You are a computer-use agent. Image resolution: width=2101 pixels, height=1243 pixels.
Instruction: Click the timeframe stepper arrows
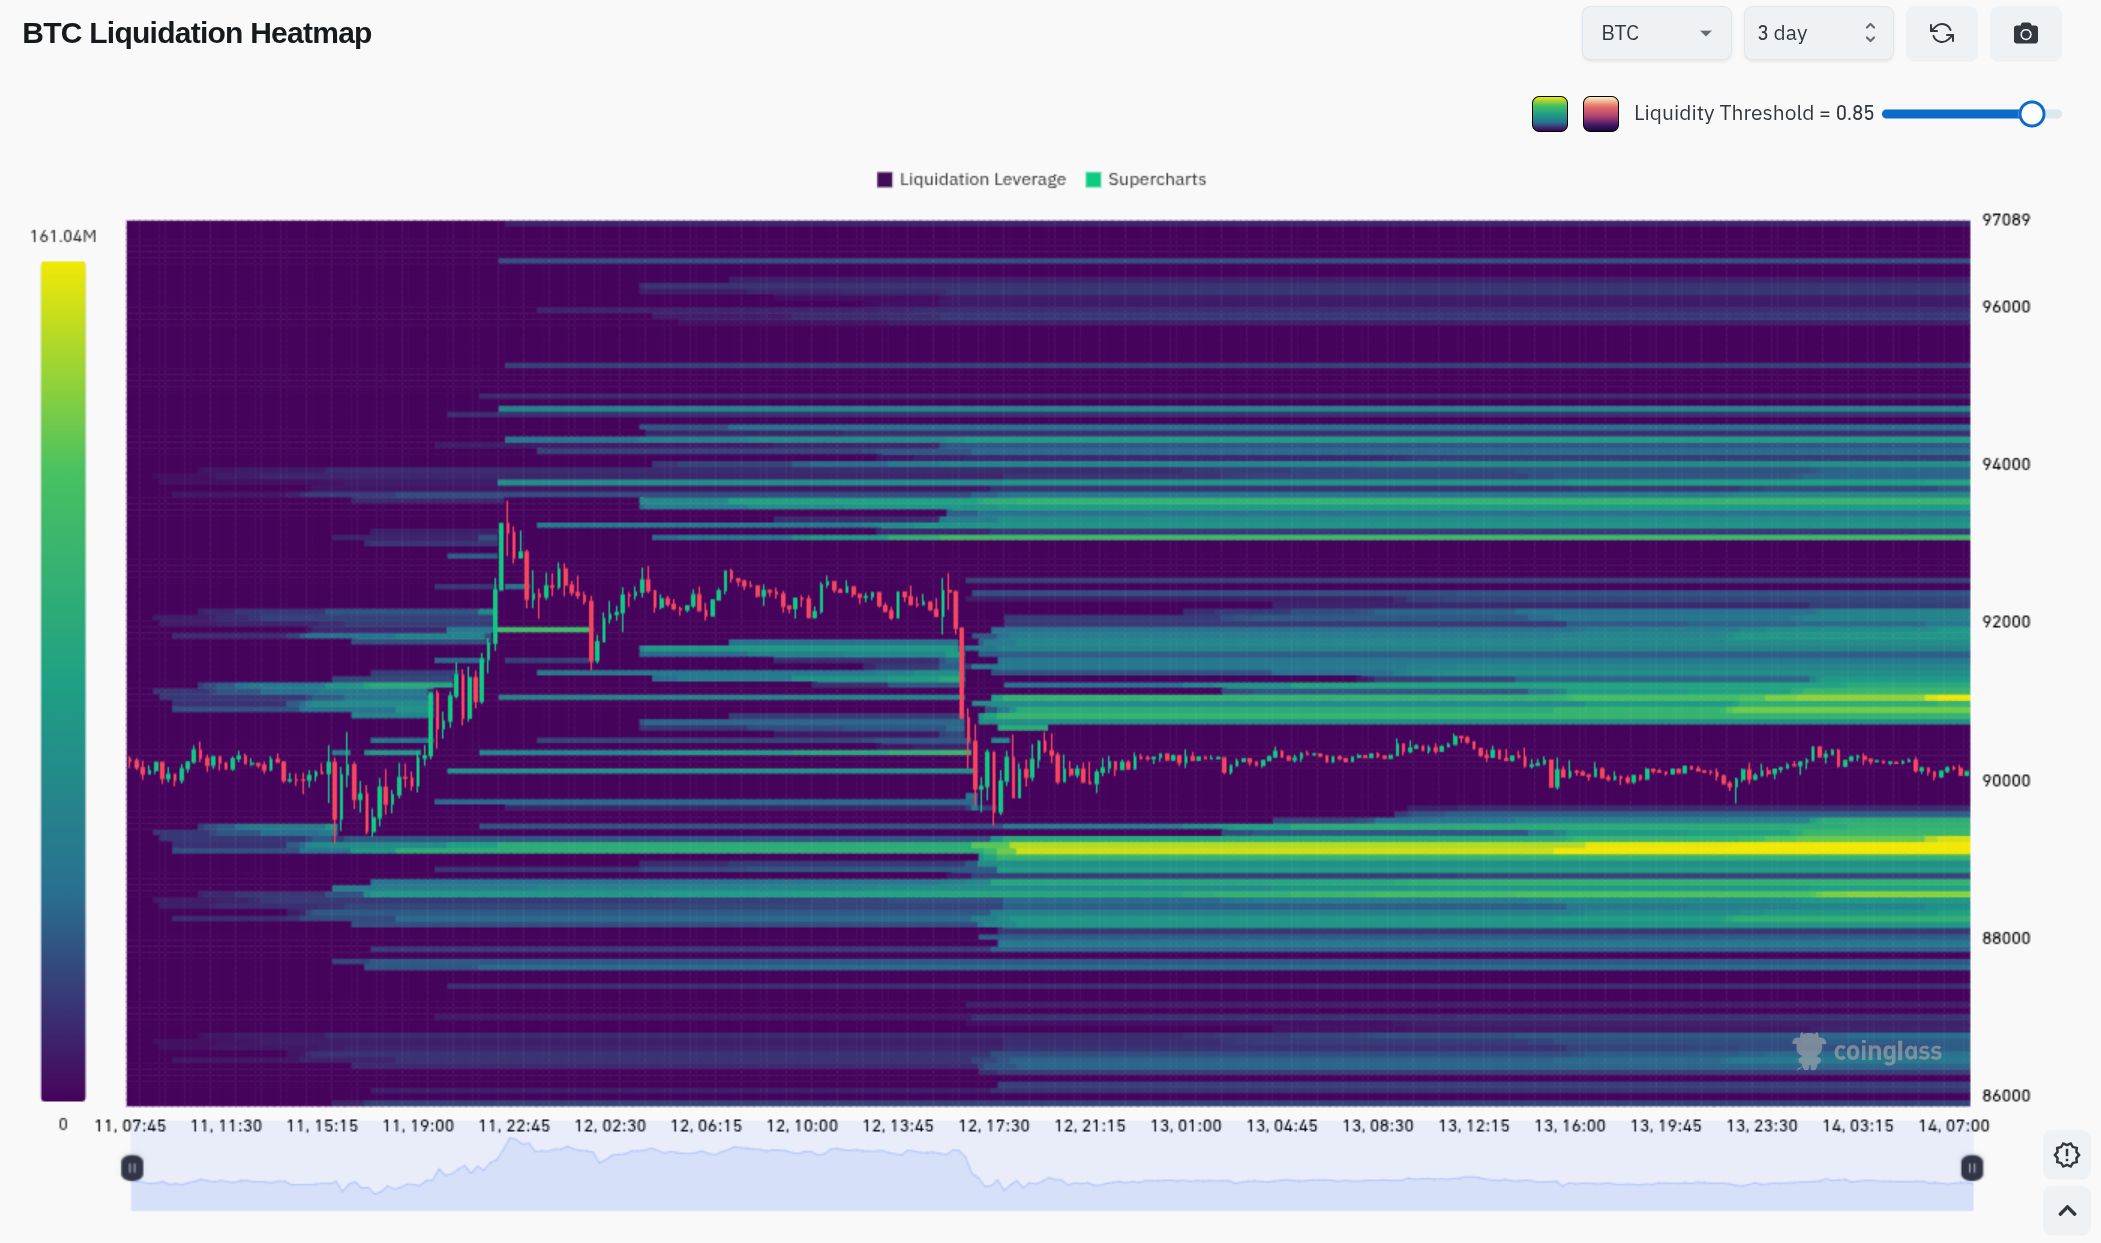click(1870, 33)
